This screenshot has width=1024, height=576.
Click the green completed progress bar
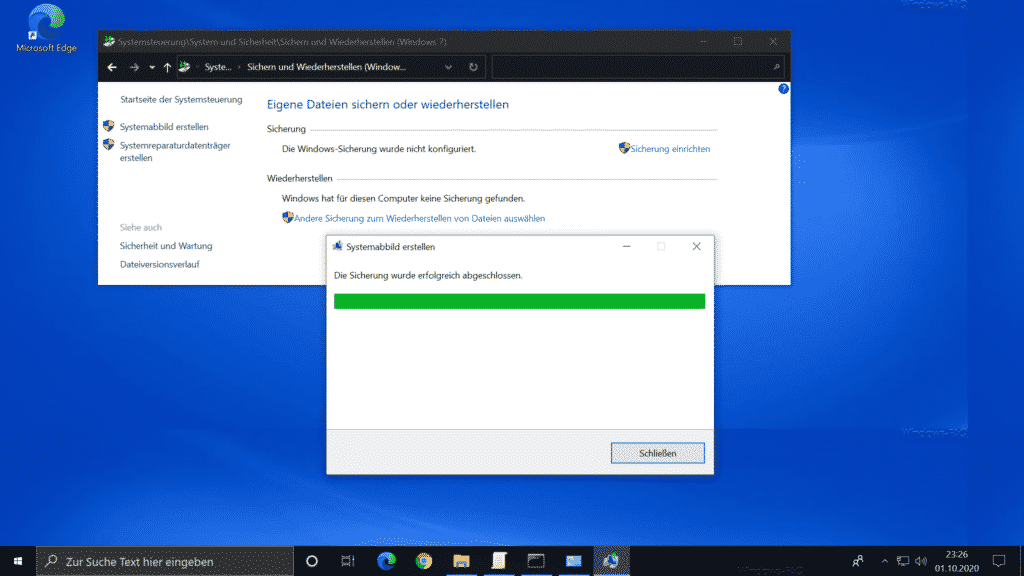point(519,301)
